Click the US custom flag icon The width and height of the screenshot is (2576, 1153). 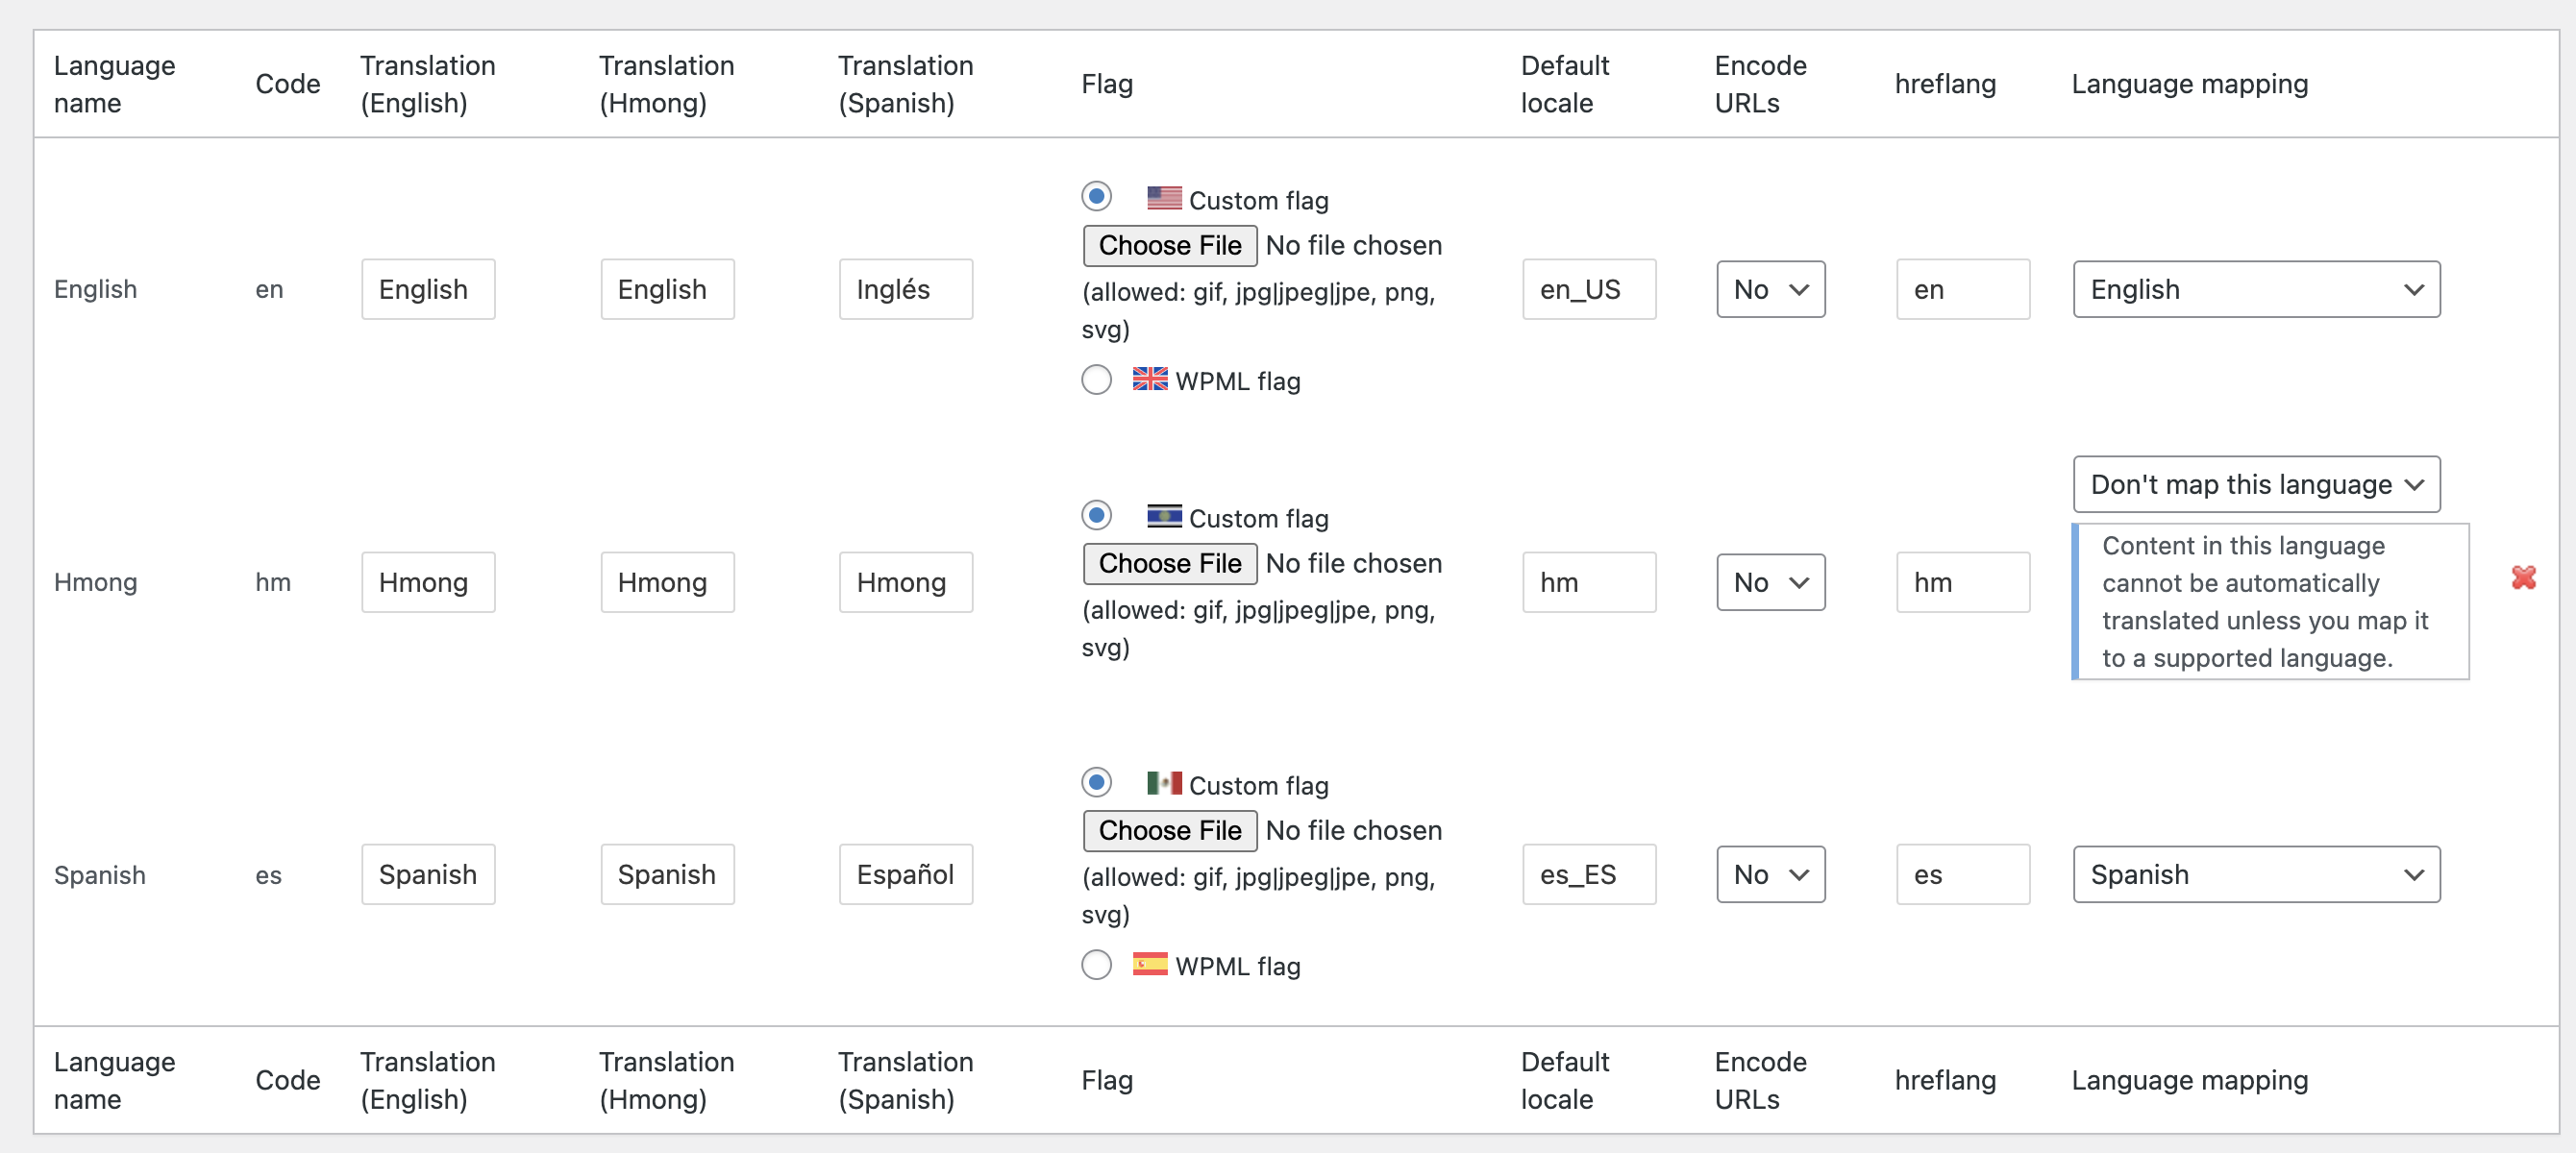1164,198
